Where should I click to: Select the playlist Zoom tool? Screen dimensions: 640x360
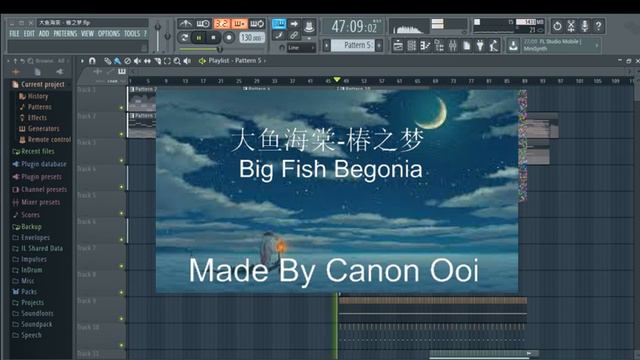(x=177, y=61)
